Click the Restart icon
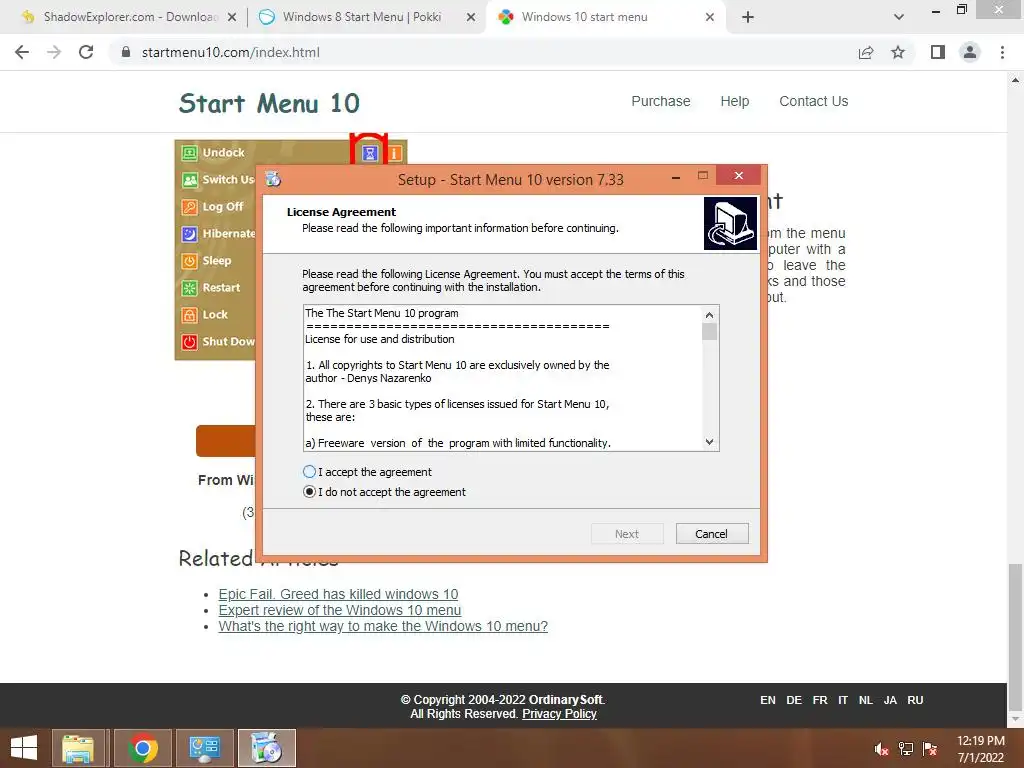The width and height of the screenshot is (1024, 768). point(189,288)
